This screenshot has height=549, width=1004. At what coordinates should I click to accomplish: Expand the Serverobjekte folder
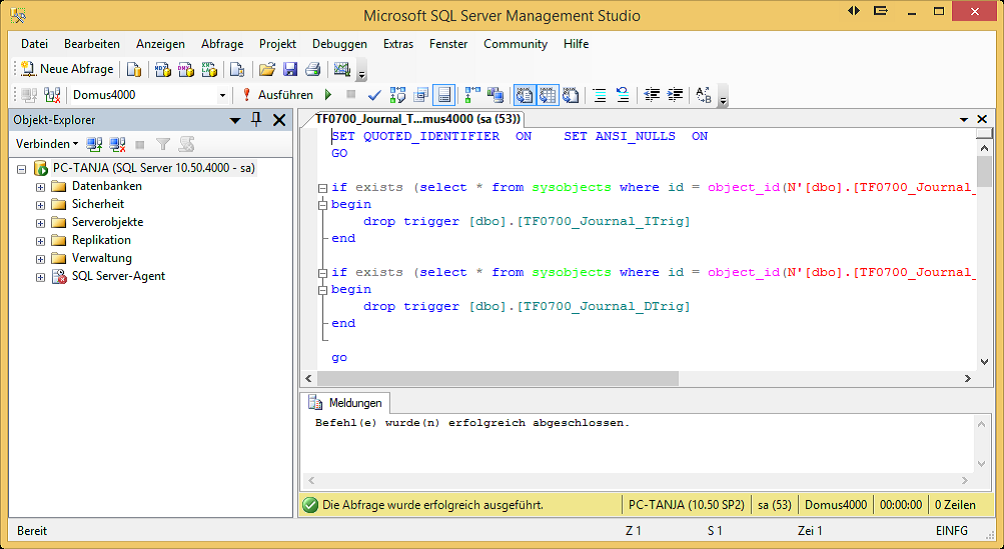(x=40, y=223)
